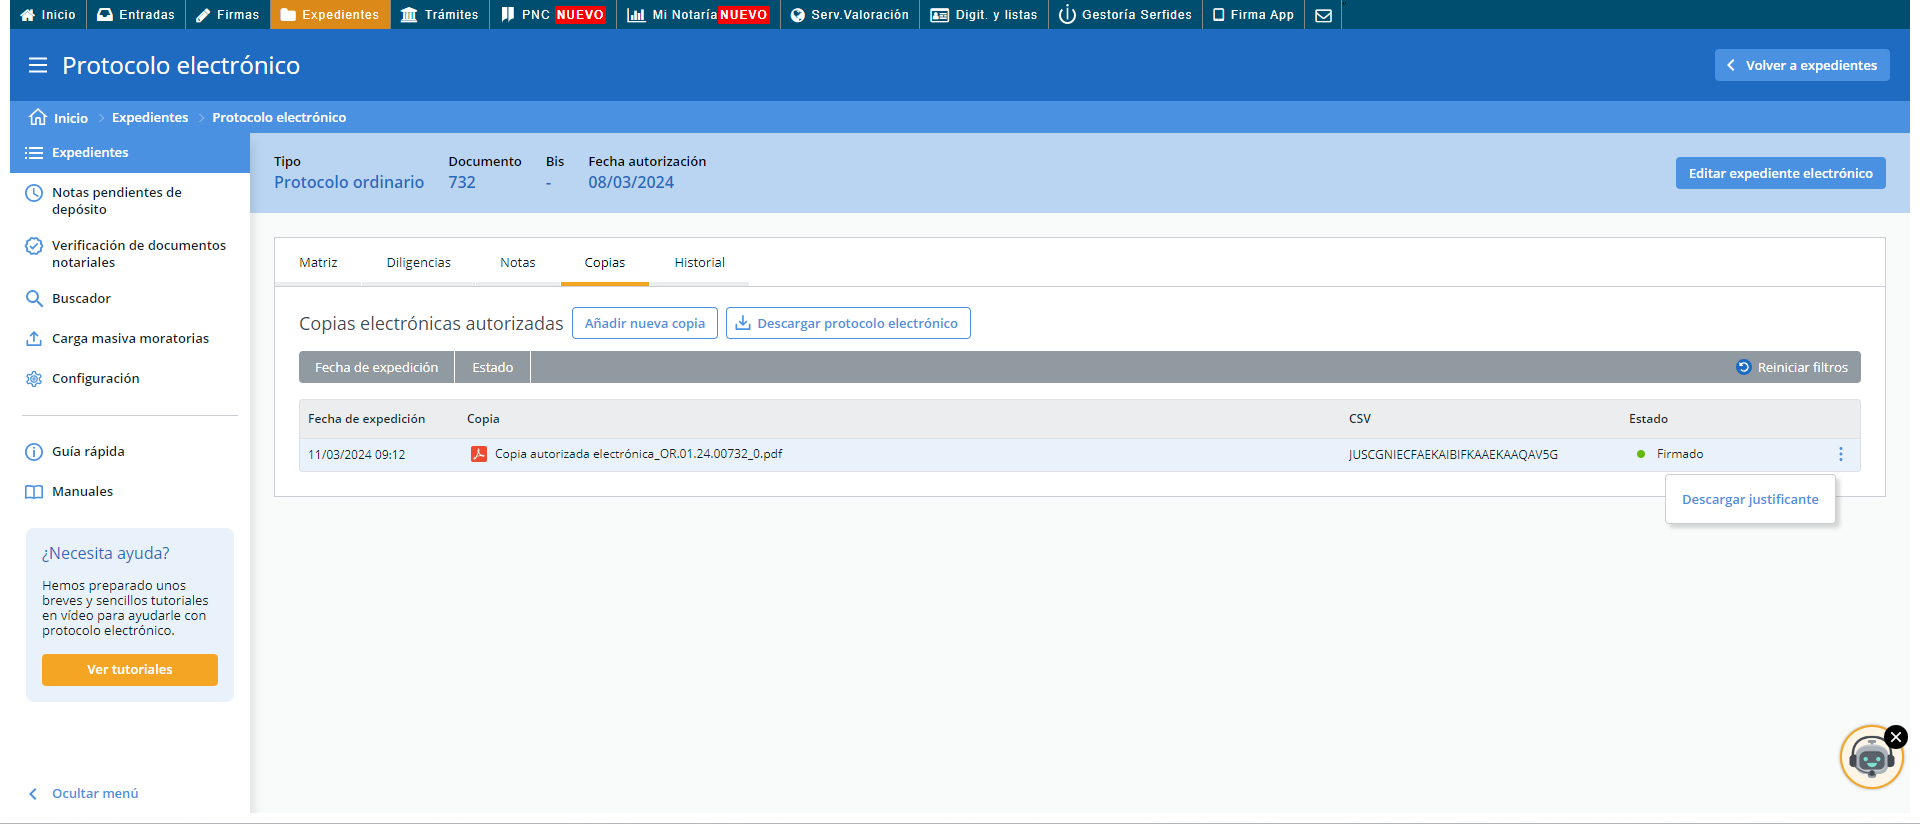Click the PDF icon of the authorized copy

click(479, 454)
